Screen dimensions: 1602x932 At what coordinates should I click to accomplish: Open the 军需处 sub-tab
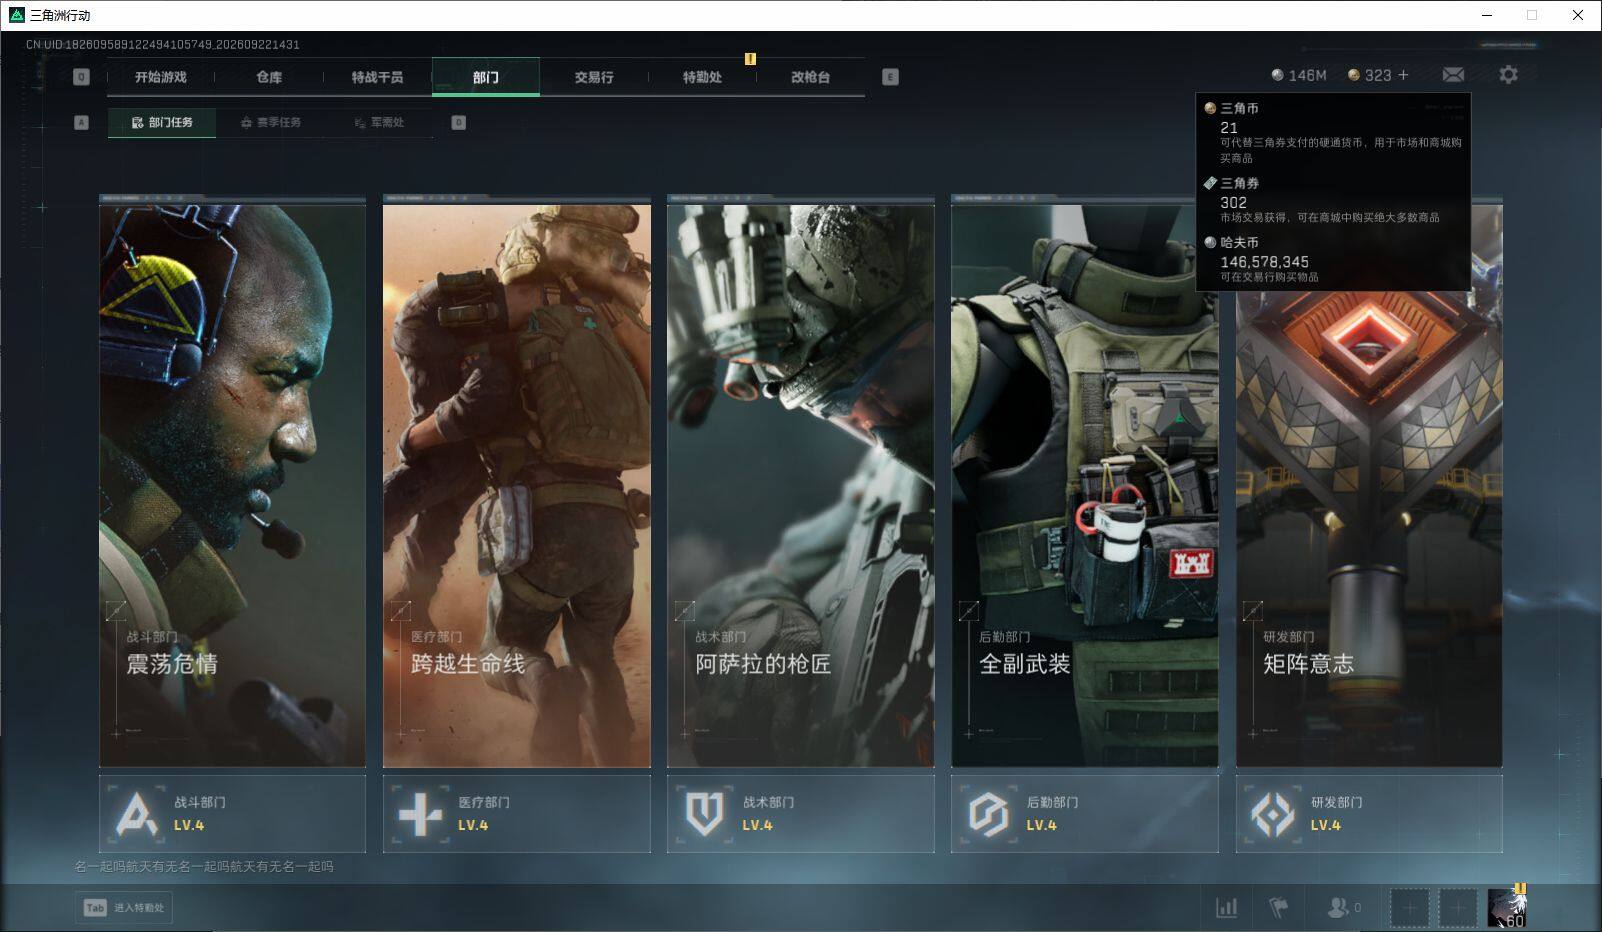pyautogui.click(x=379, y=123)
